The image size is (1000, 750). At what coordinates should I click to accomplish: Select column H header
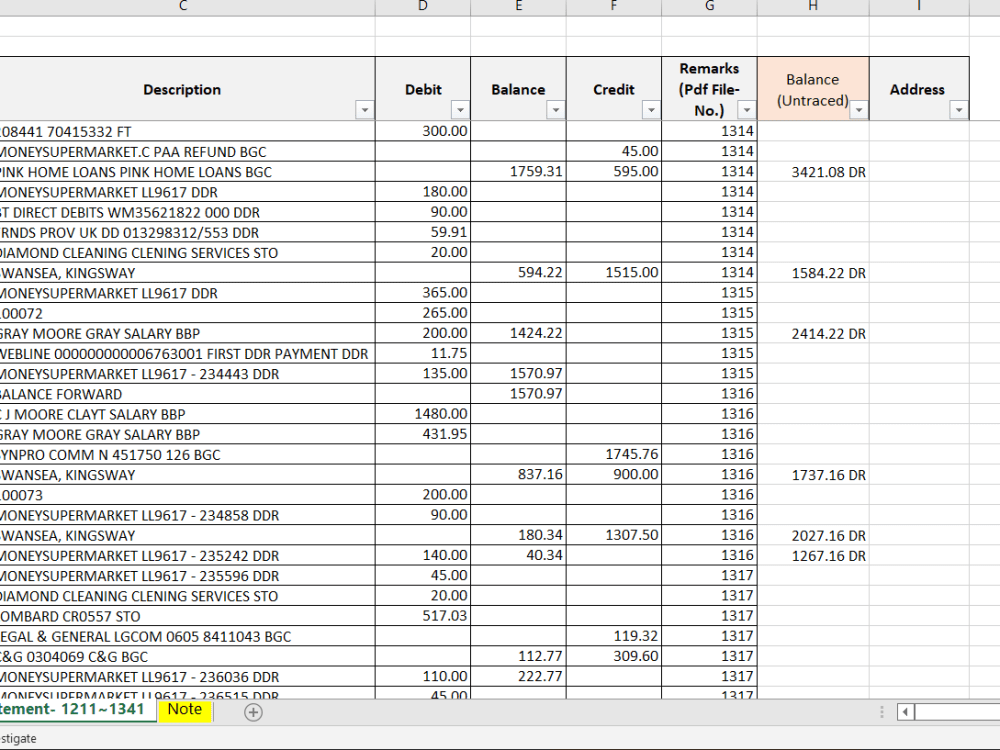coord(813,6)
